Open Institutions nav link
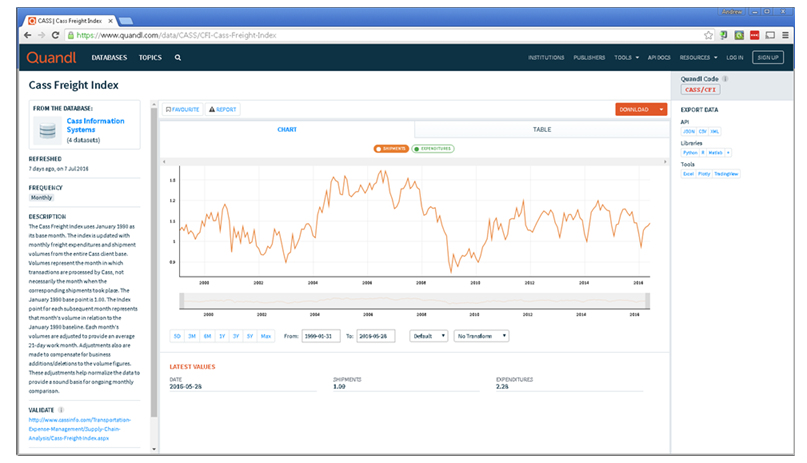The image size is (807, 463). click(546, 58)
